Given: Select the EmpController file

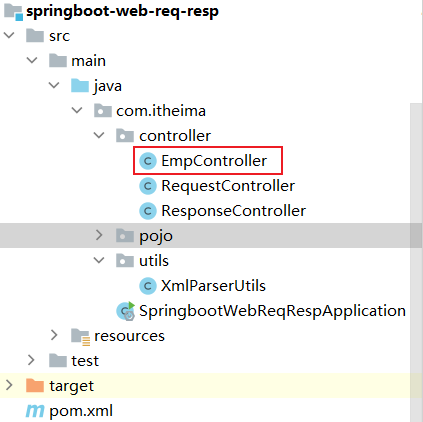Looking at the screenshot, I should 214,161.
